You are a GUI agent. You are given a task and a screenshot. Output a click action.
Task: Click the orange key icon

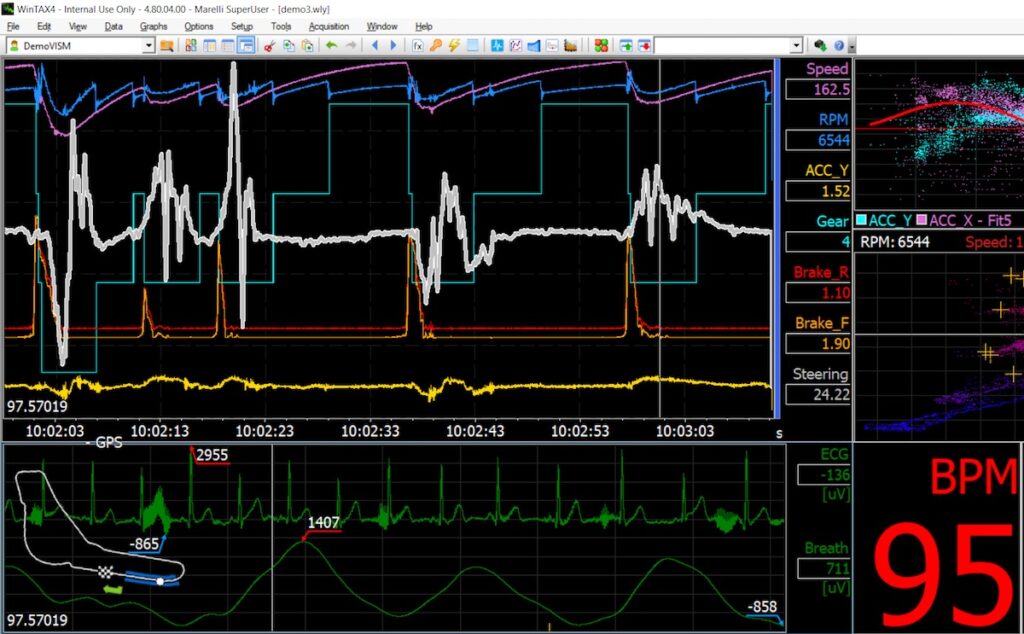pos(436,46)
